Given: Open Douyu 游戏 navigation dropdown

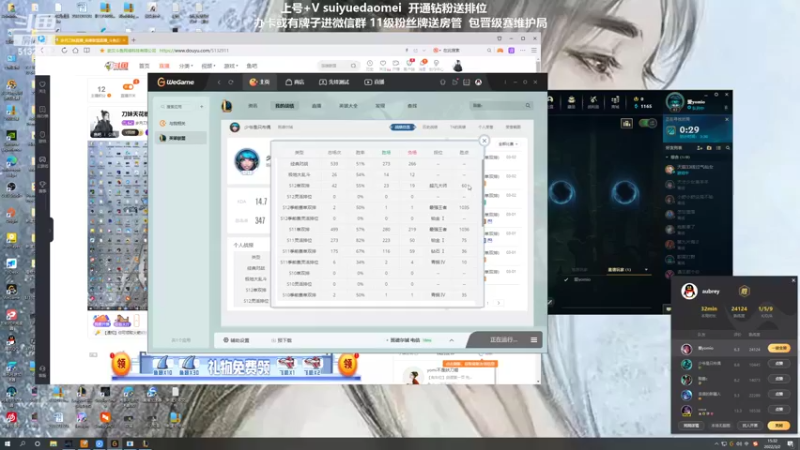Looking at the screenshot, I should (x=231, y=66).
